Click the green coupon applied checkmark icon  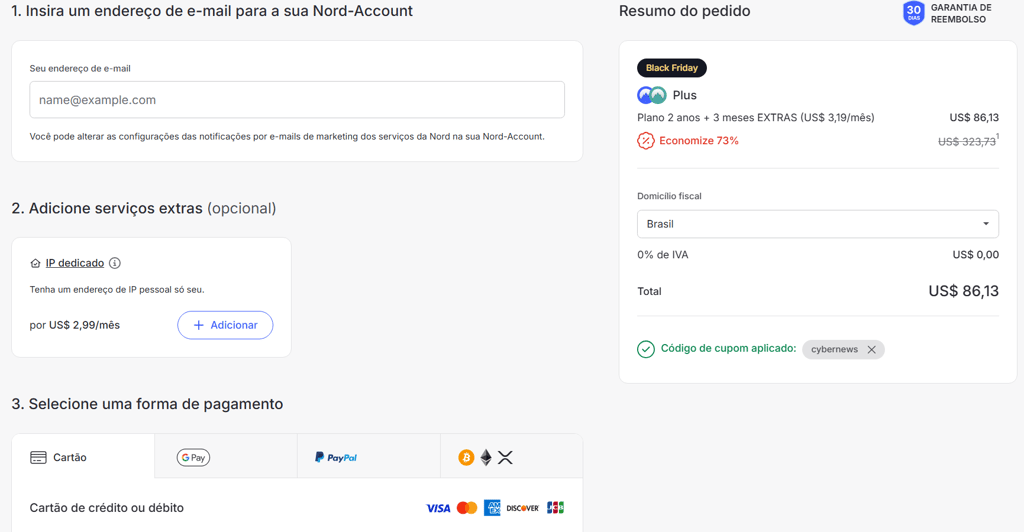tap(646, 349)
